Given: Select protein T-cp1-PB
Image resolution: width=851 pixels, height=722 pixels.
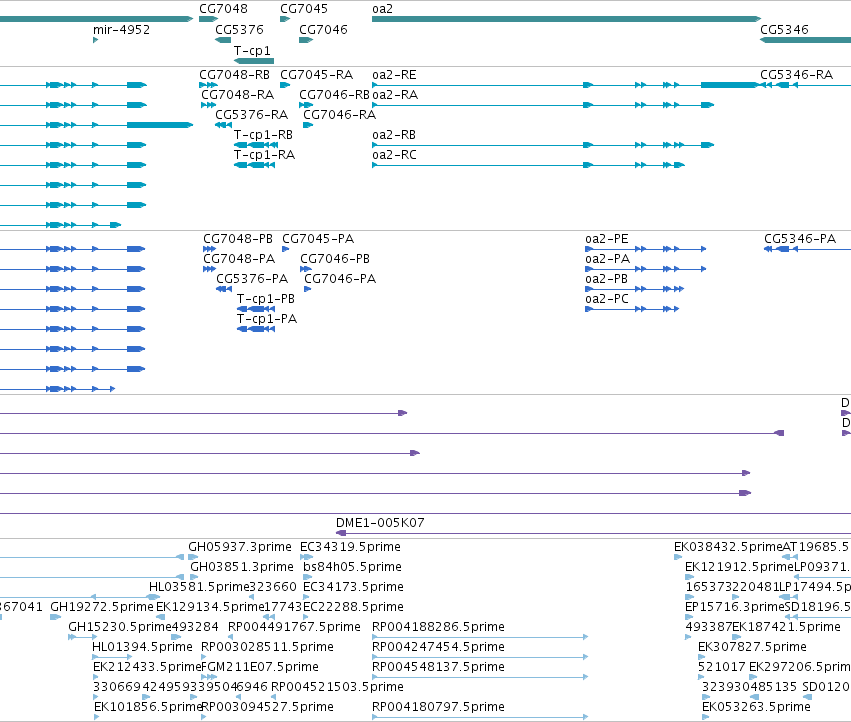Looking at the screenshot, I should (x=266, y=299).
